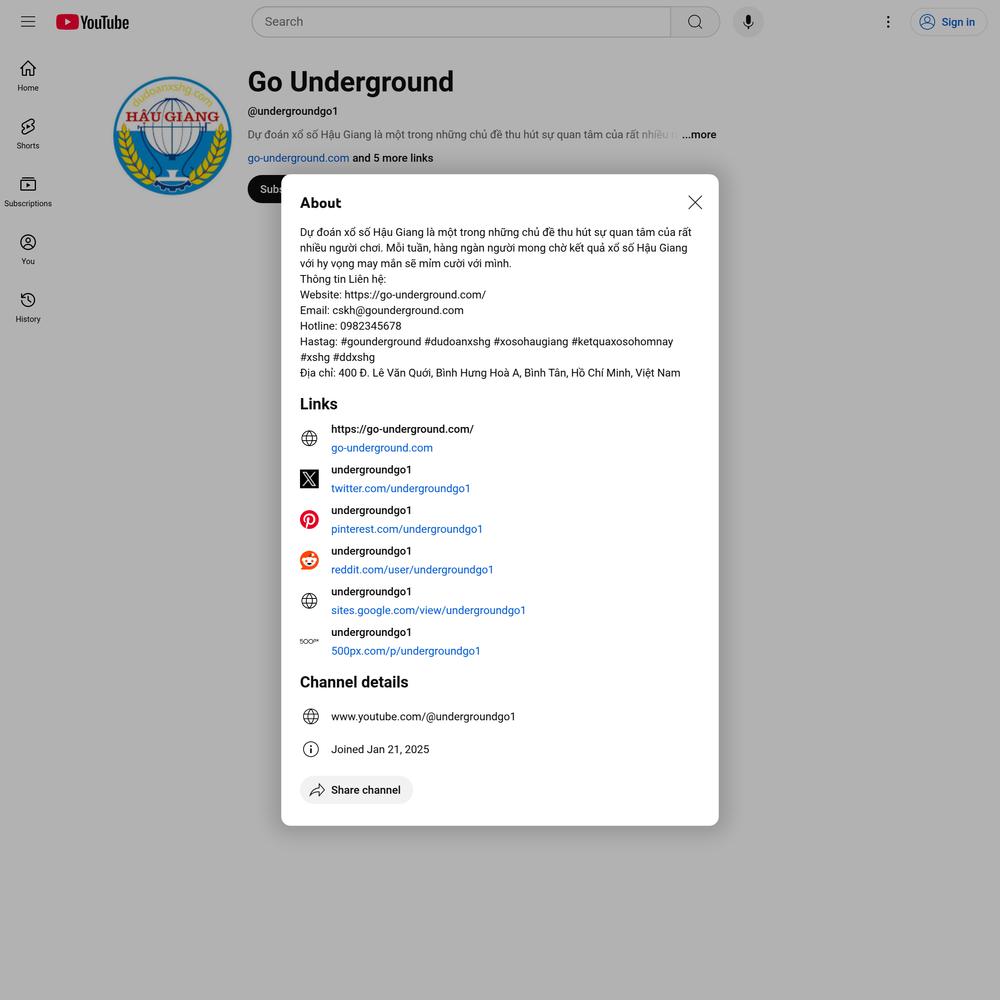Viewport: 1000px width, 1000px height.
Task: Open the reddit.com/user/undergroundgo1 link
Action: [x=412, y=570]
